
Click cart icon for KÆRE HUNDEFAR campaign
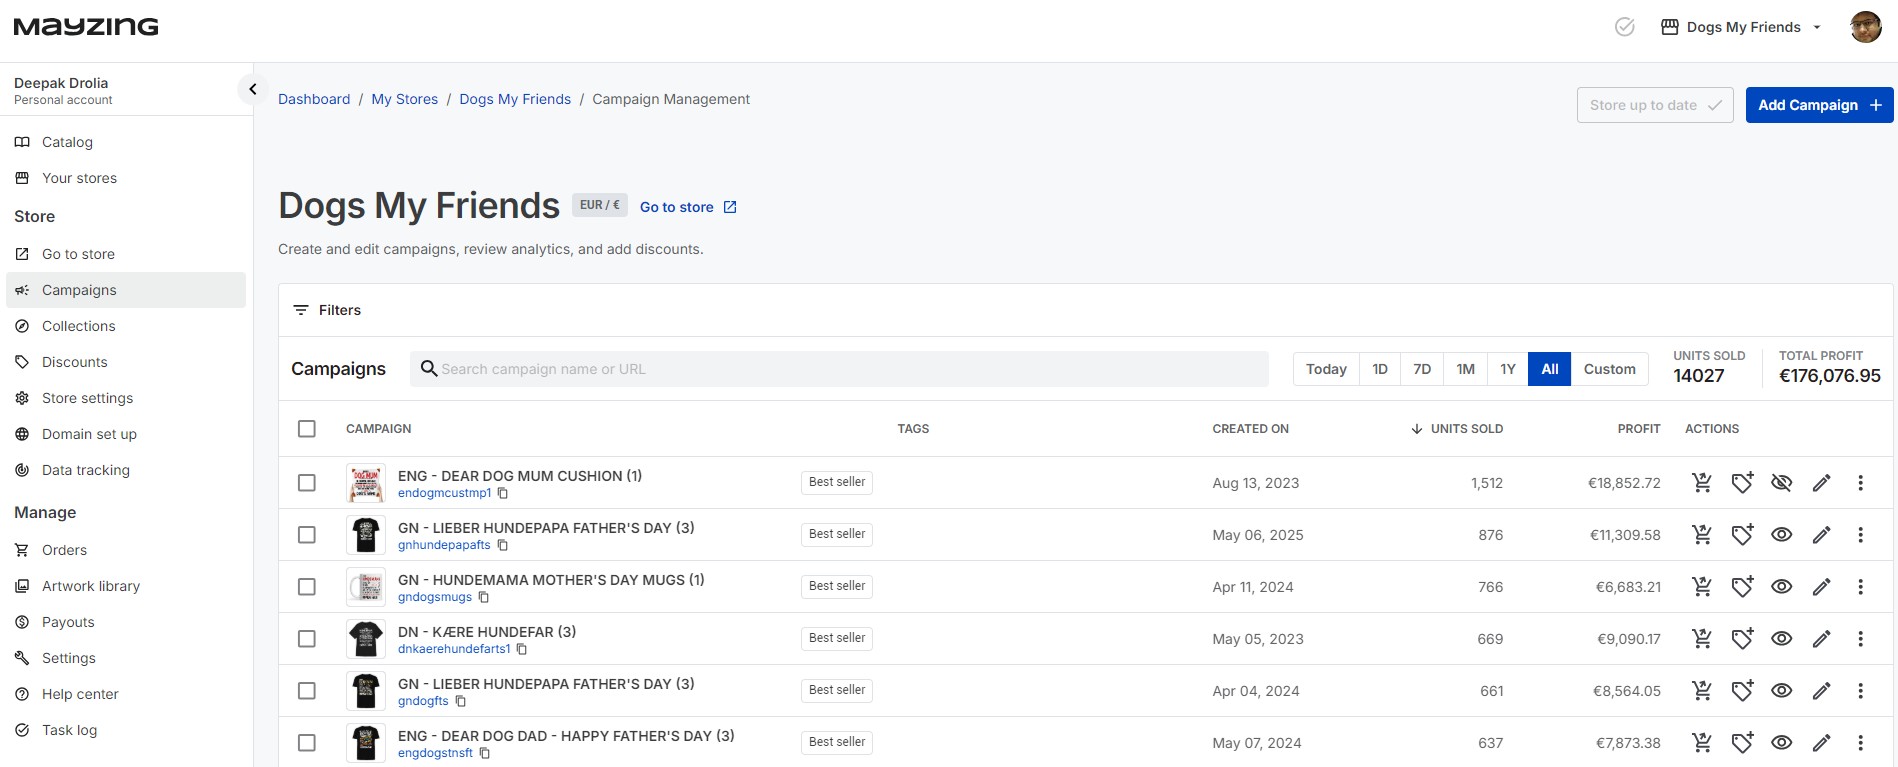click(1701, 639)
